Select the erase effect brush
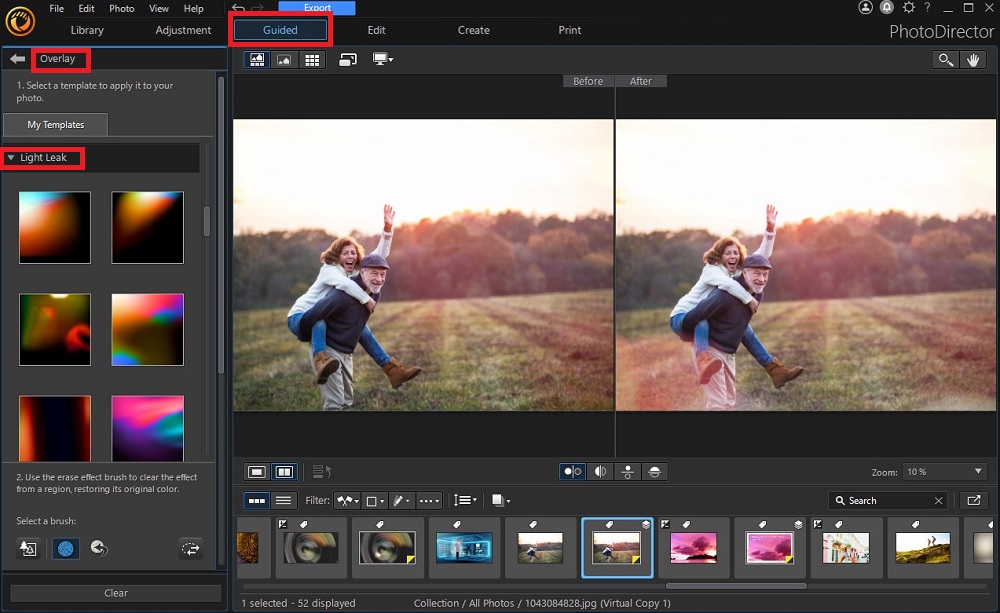Viewport: 1000px width, 613px height. click(65, 548)
